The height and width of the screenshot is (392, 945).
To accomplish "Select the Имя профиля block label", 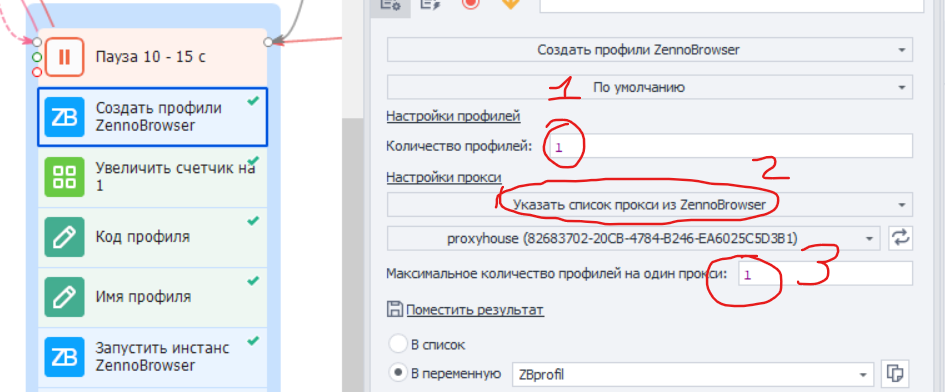I will pyautogui.click(x=143, y=297).
